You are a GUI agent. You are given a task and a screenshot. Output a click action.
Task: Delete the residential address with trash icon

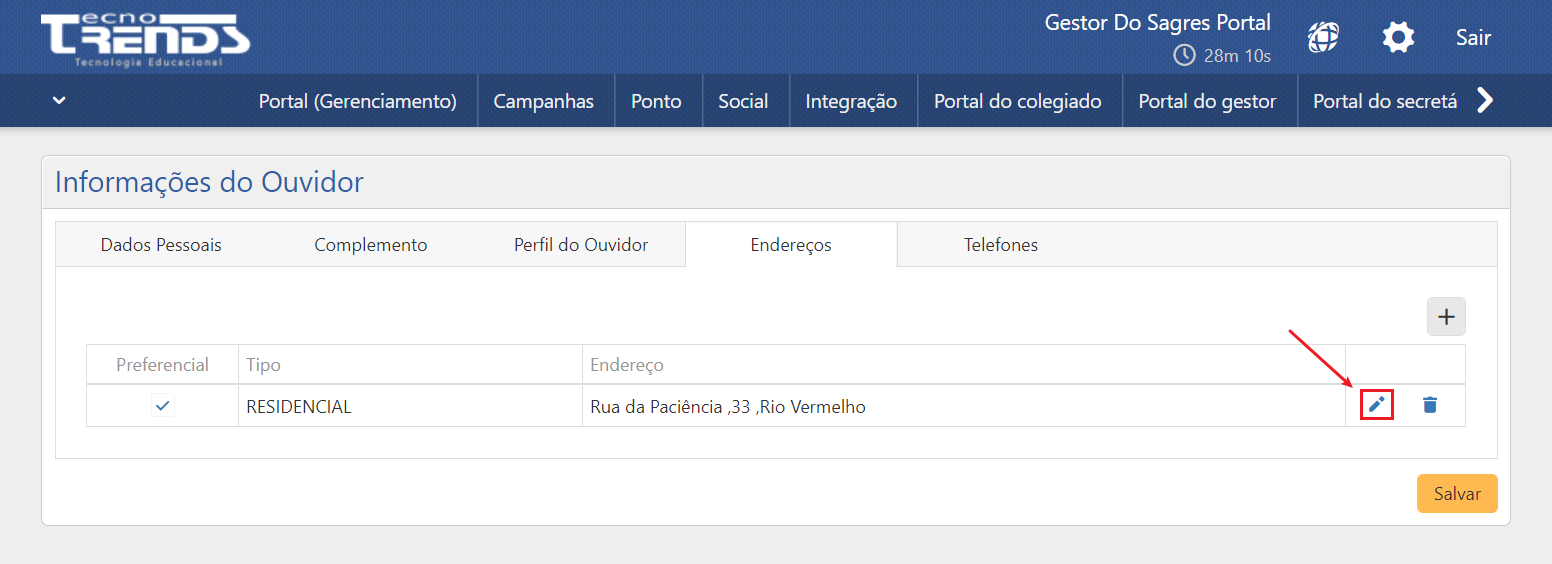[1430, 405]
